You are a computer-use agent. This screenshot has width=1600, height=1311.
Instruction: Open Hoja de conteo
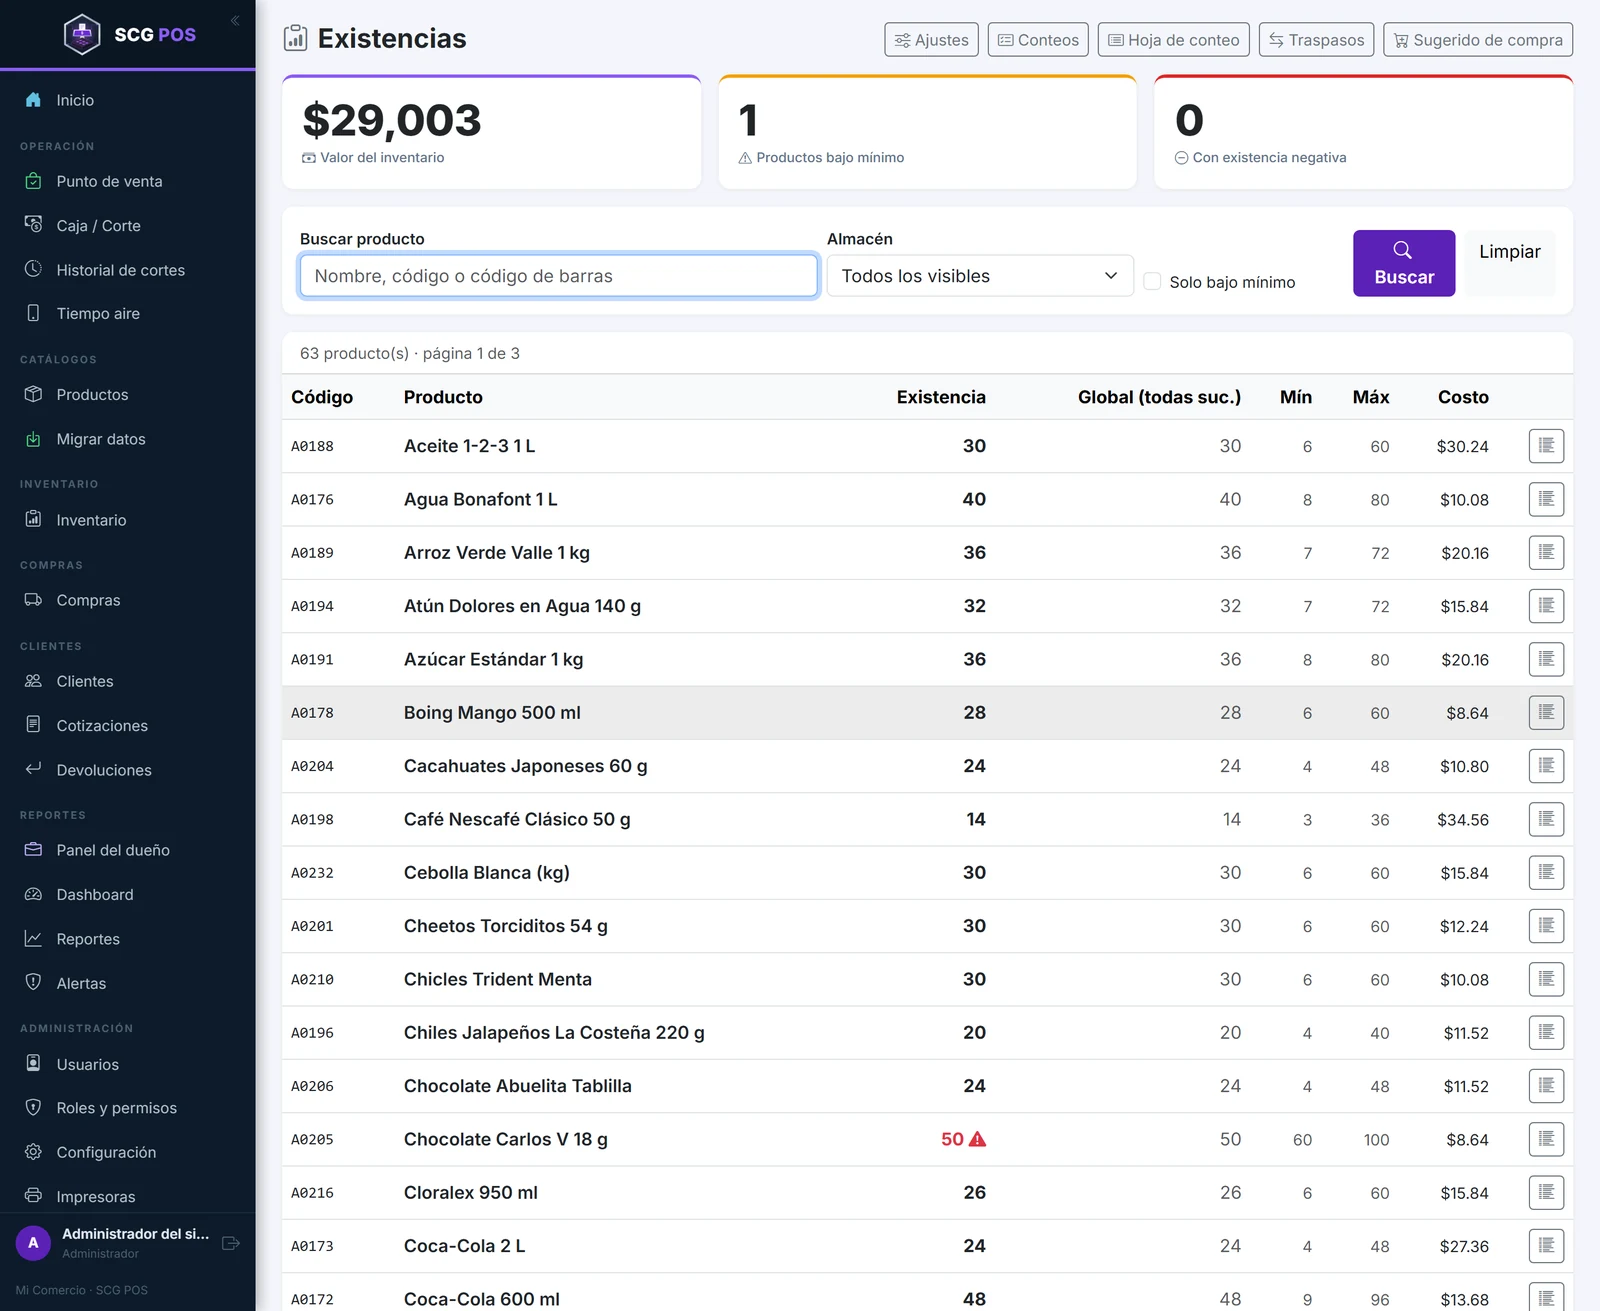(1174, 40)
